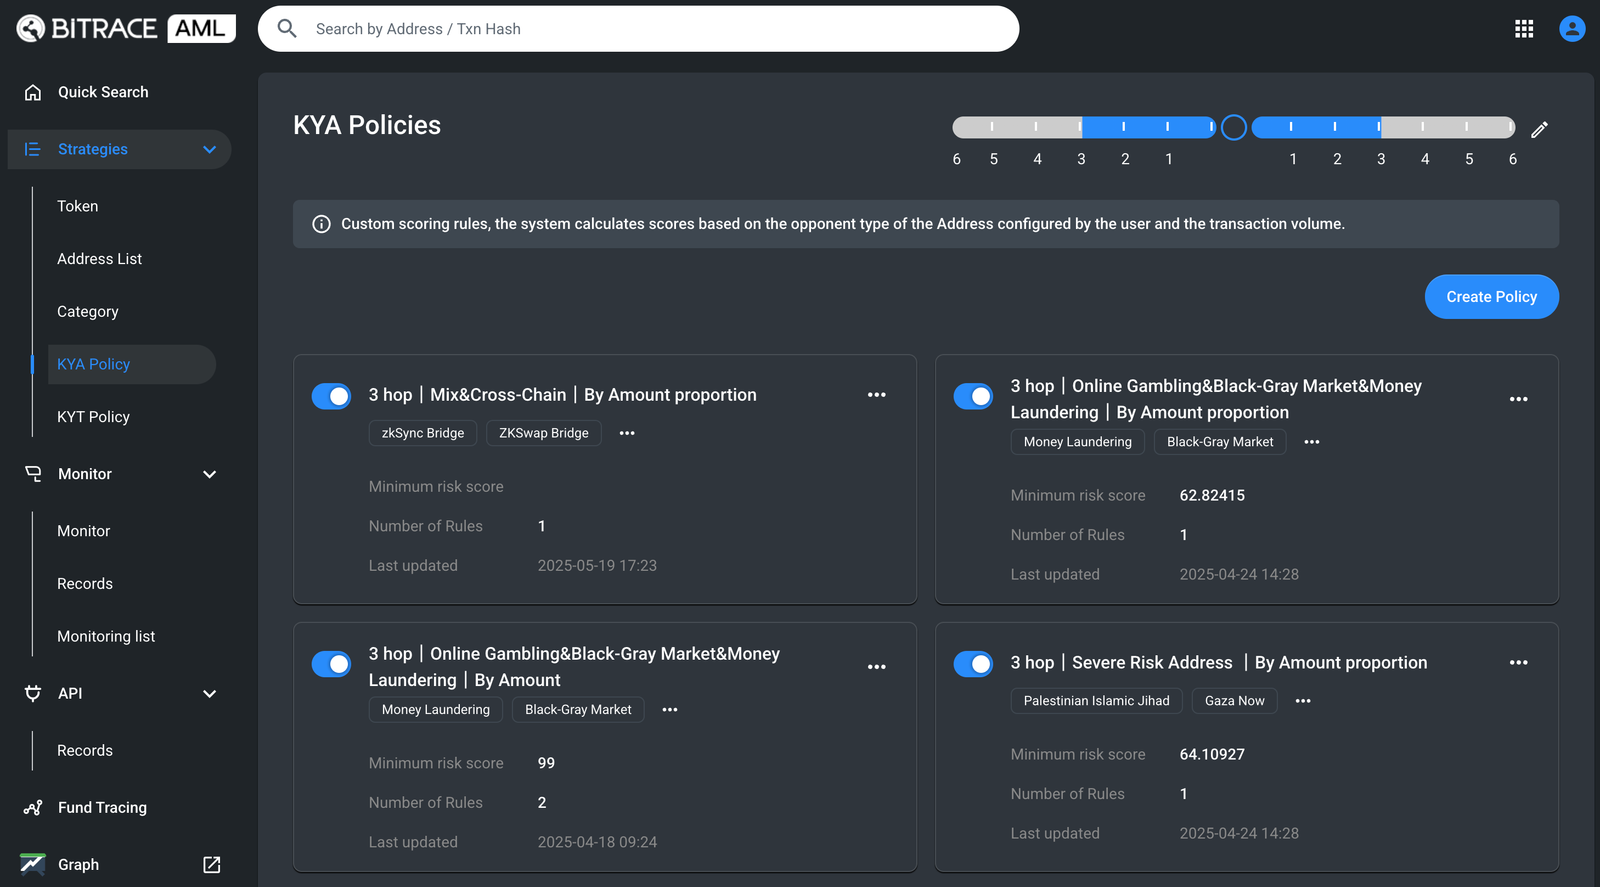The height and width of the screenshot is (887, 1600).
Task: Open the apps grid menu icon
Action: (x=1524, y=29)
